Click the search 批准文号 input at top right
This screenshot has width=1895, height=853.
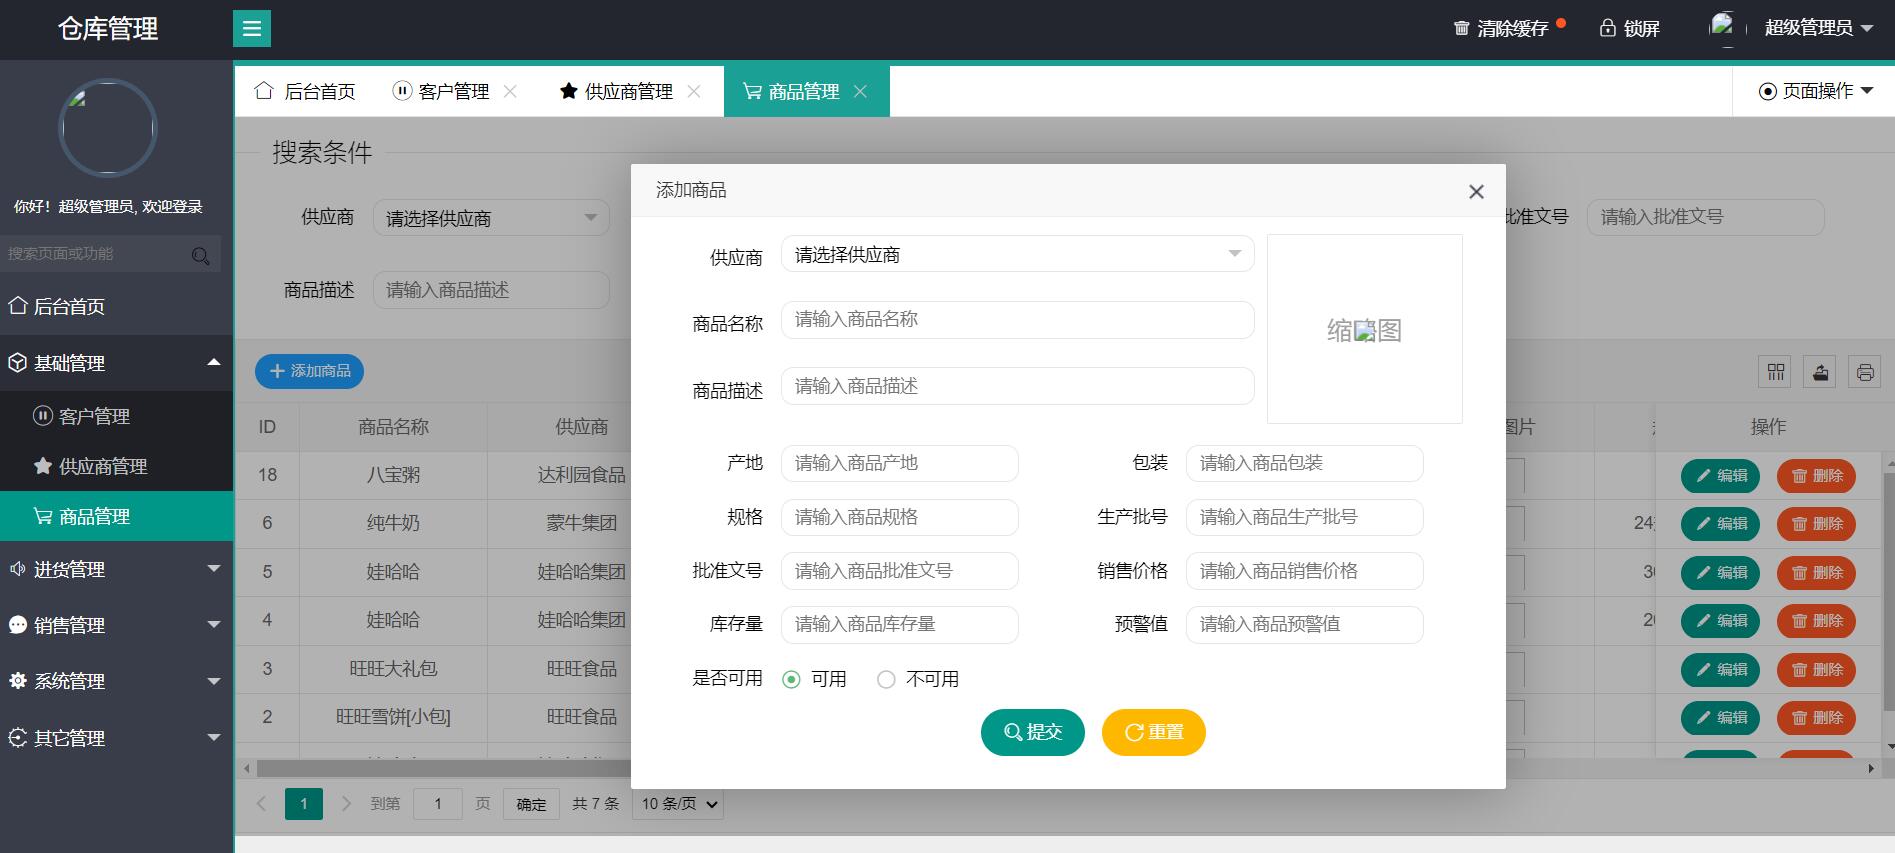(1705, 217)
